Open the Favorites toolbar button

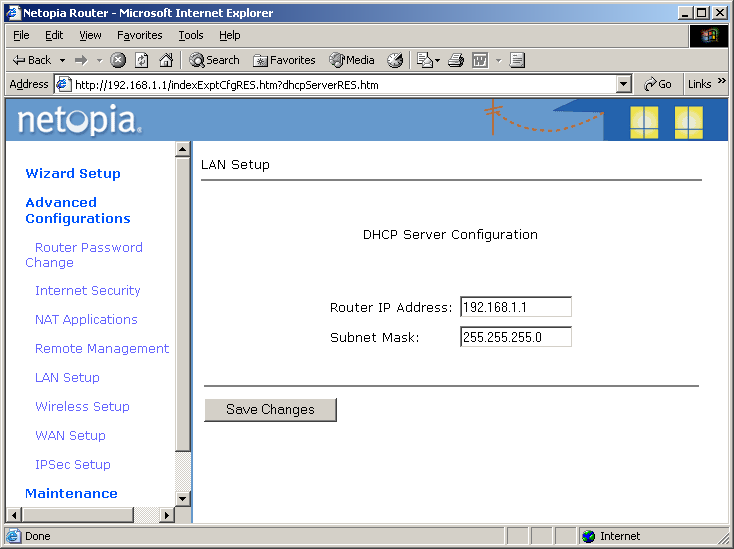tap(284, 60)
